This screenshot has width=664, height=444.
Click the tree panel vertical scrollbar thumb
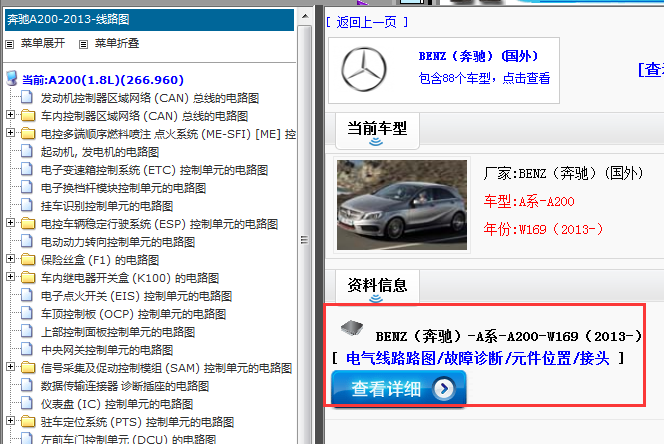click(x=304, y=239)
